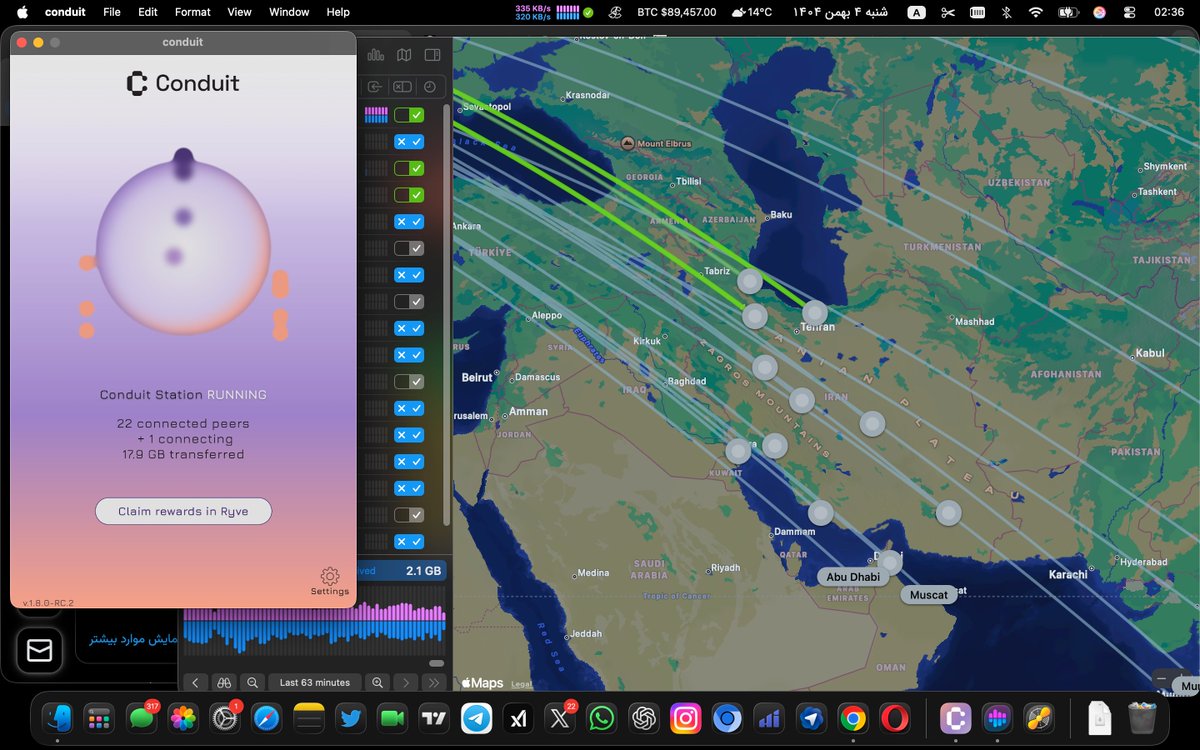The image size is (1200, 750).
Task: Select the Abu Dhabi label on map
Action: 853,577
